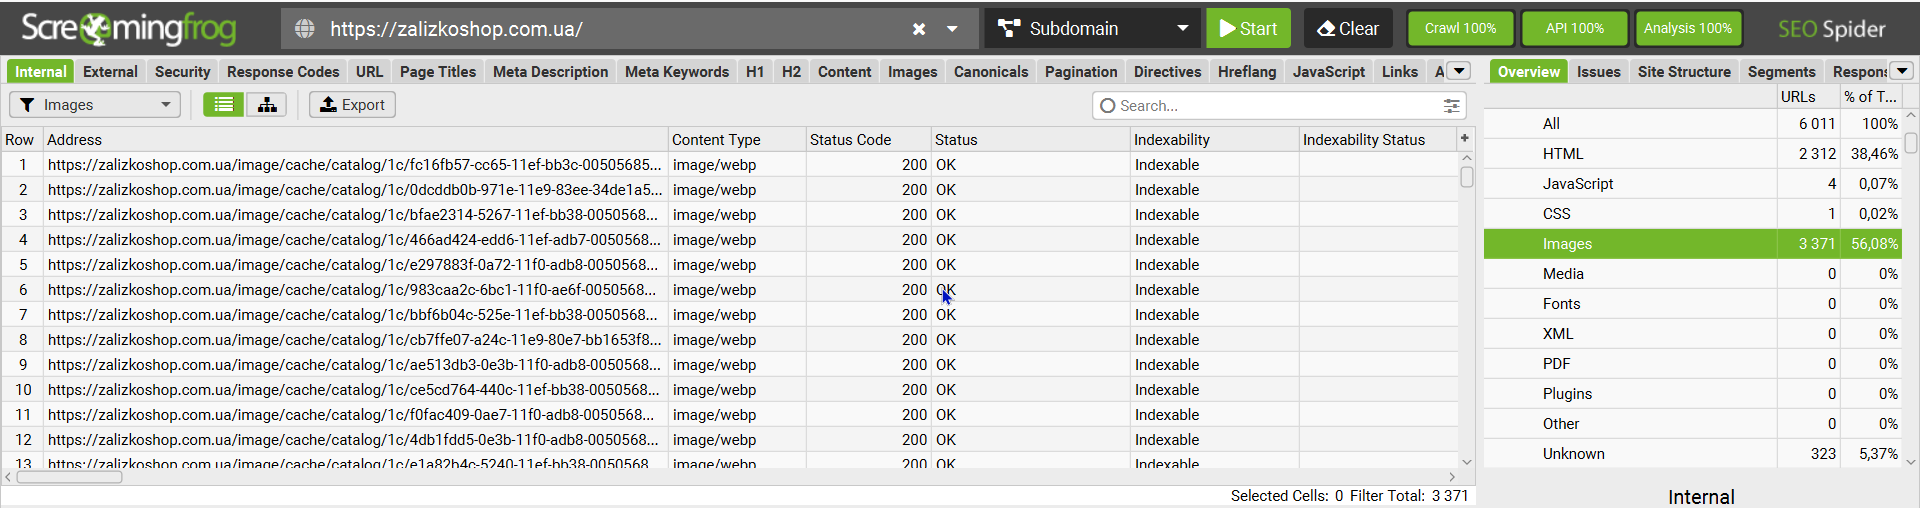Viewport: 1920px width, 508px height.
Task: Switch to tree view mode
Action: pyautogui.click(x=267, y=105)
